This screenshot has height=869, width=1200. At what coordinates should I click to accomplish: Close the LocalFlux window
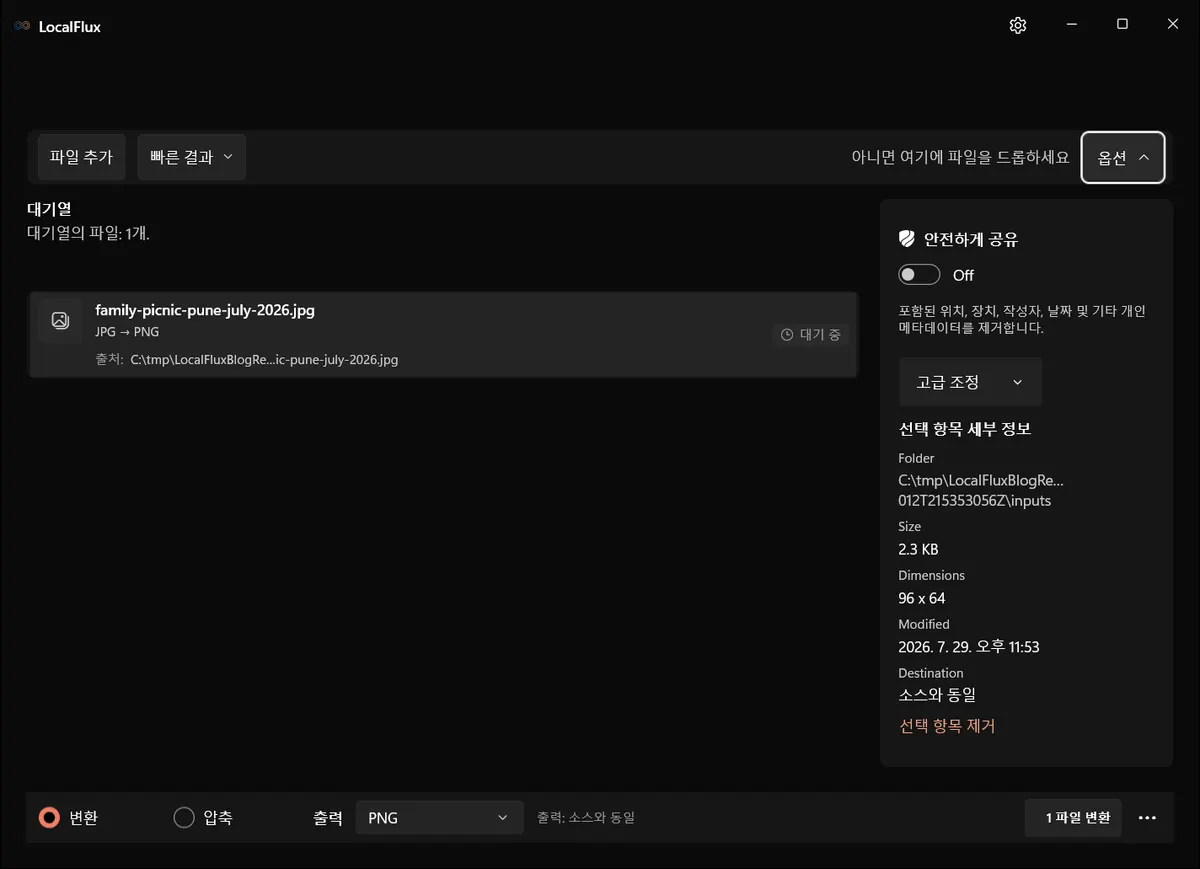pos(1173,25)
